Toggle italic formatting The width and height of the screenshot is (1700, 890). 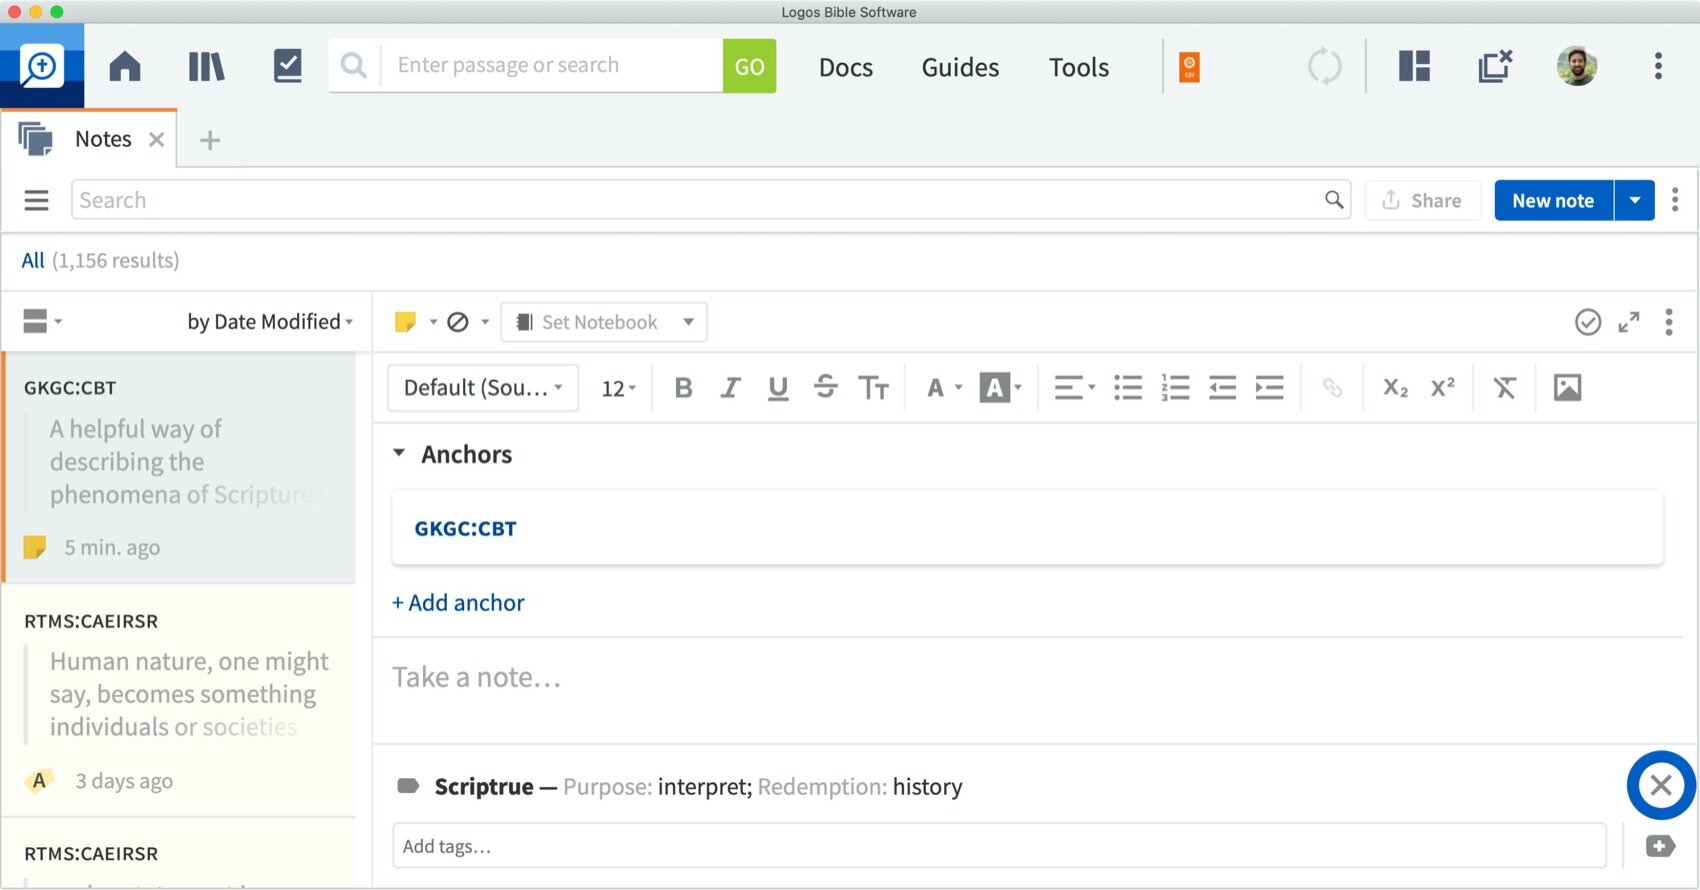[x=730, y=388]
